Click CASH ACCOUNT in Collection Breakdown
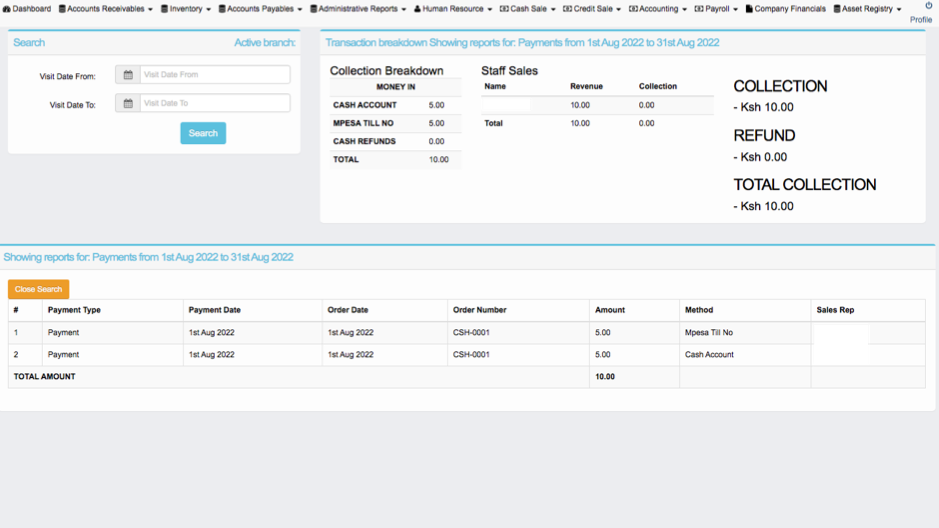The image size is (939, 528). (365, 105)
